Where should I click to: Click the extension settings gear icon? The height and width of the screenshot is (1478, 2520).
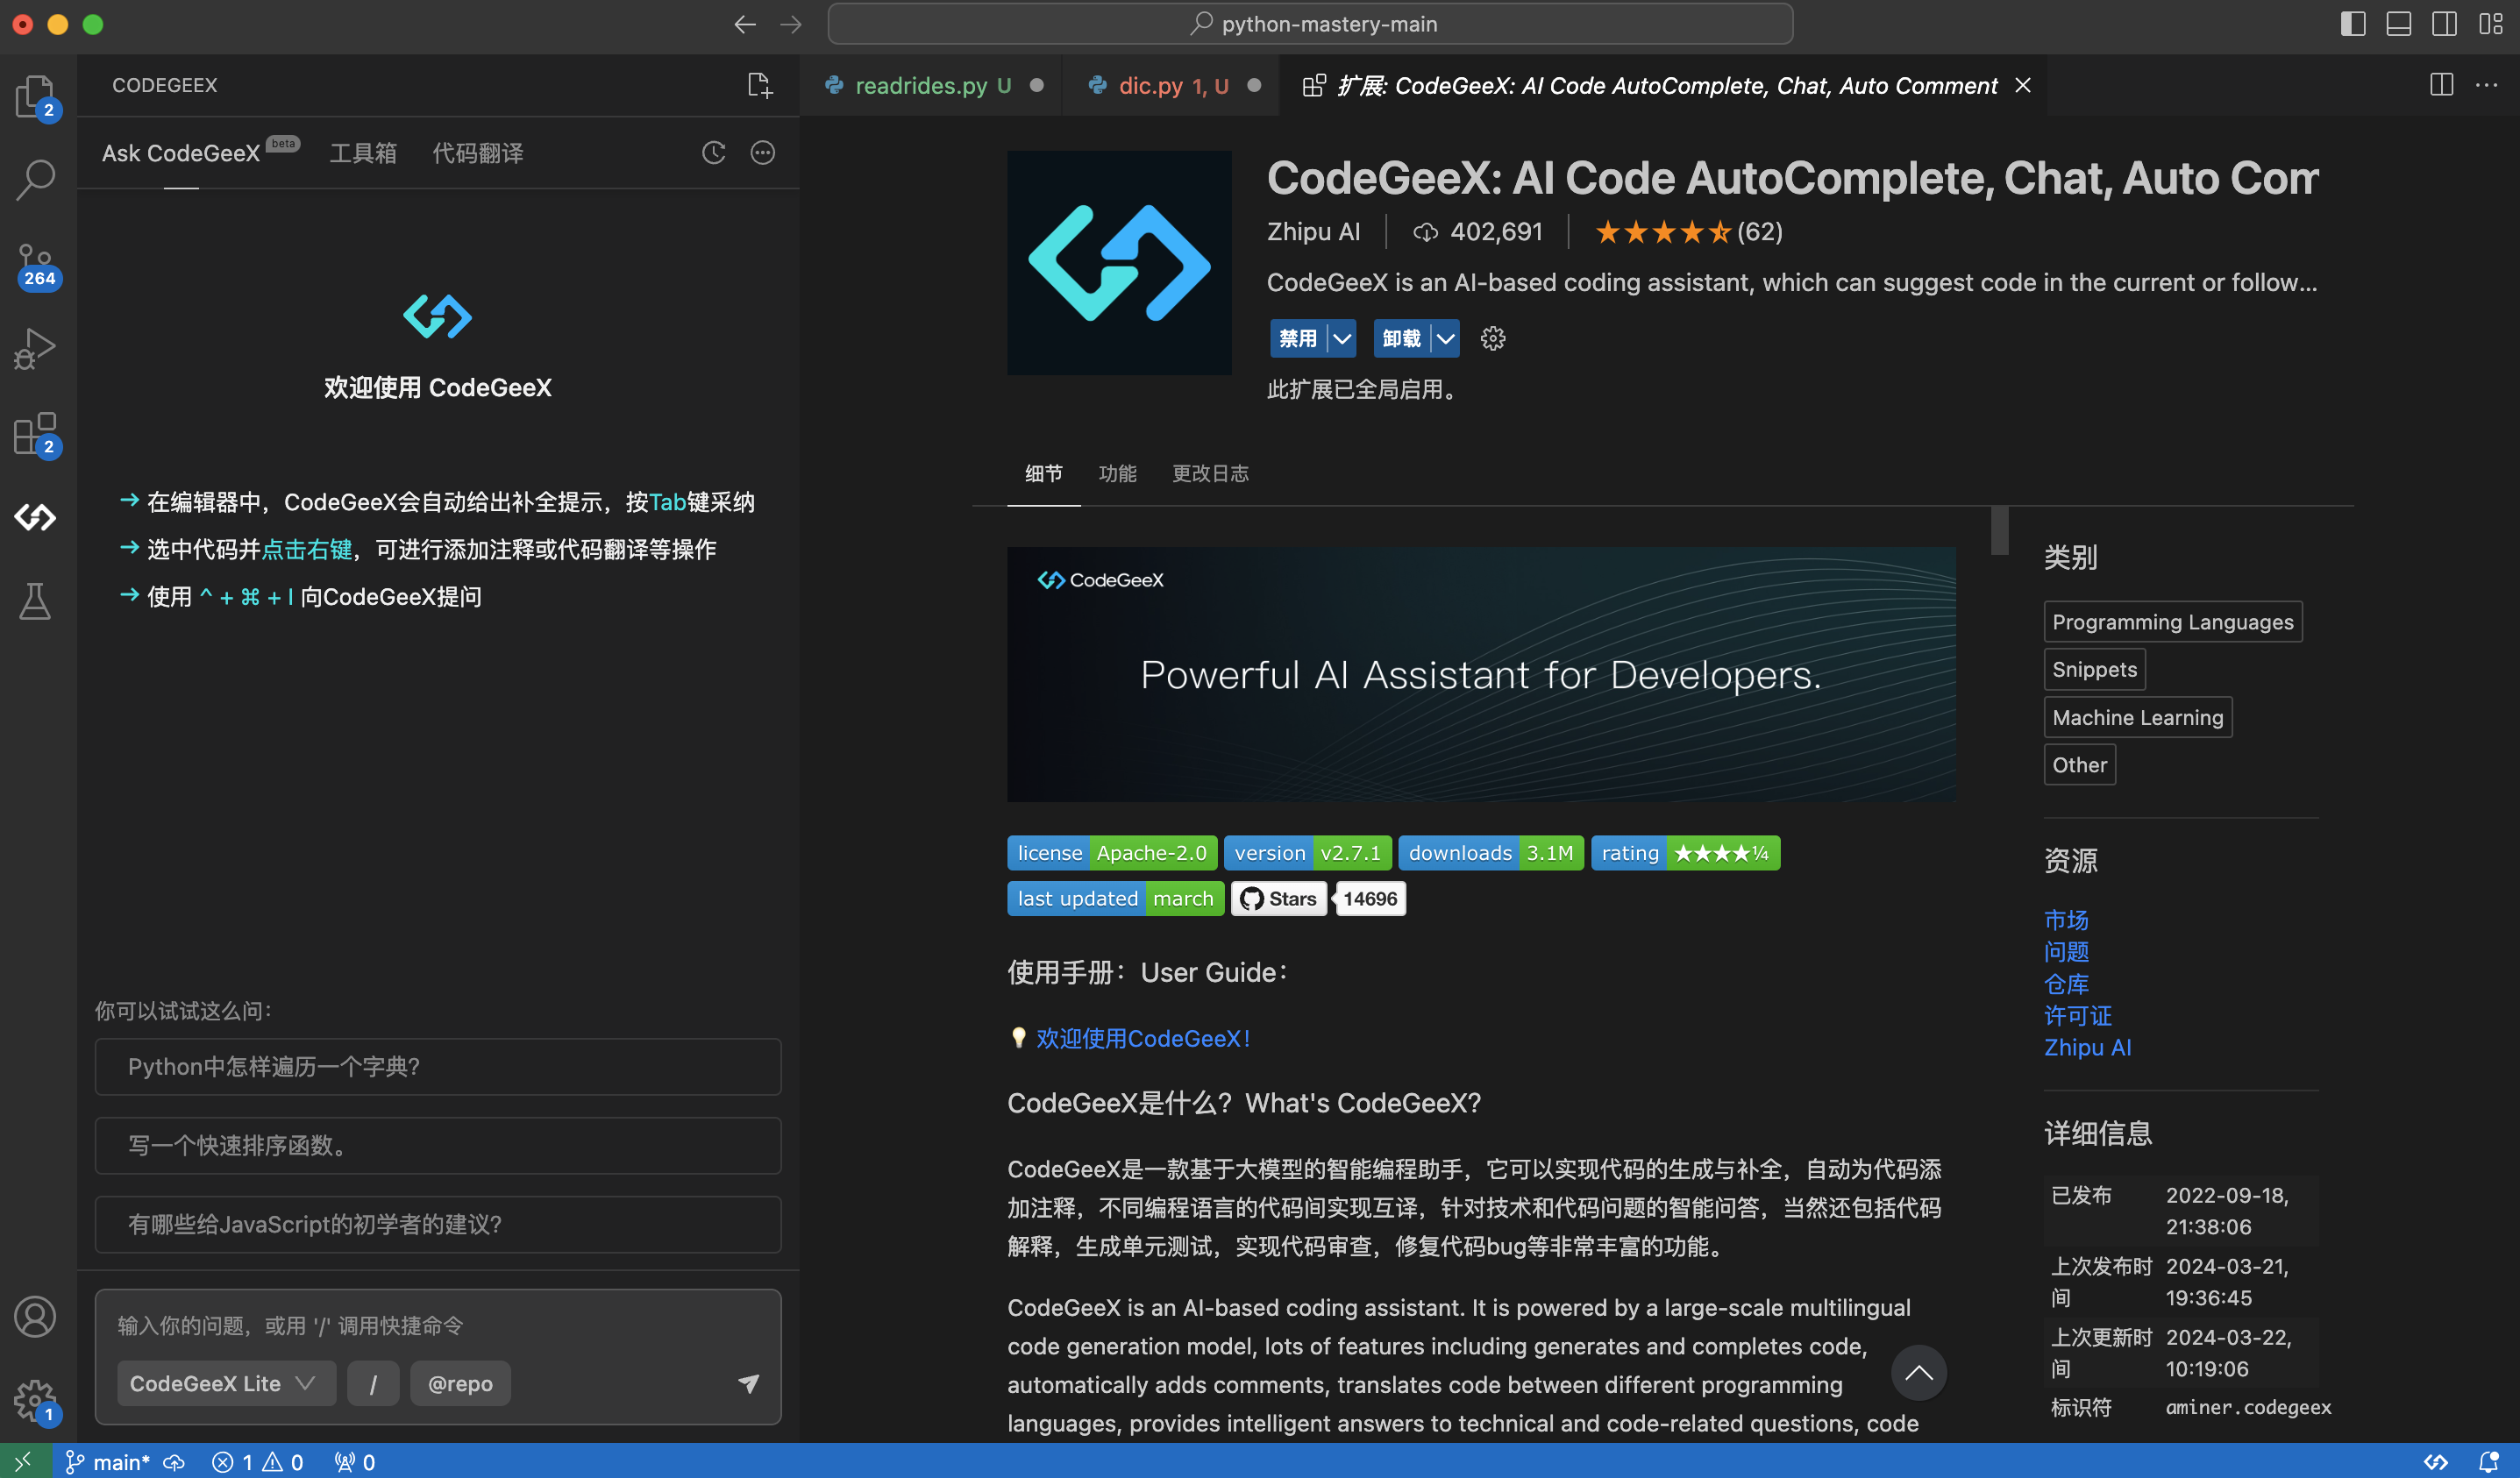coord(1492,339)
